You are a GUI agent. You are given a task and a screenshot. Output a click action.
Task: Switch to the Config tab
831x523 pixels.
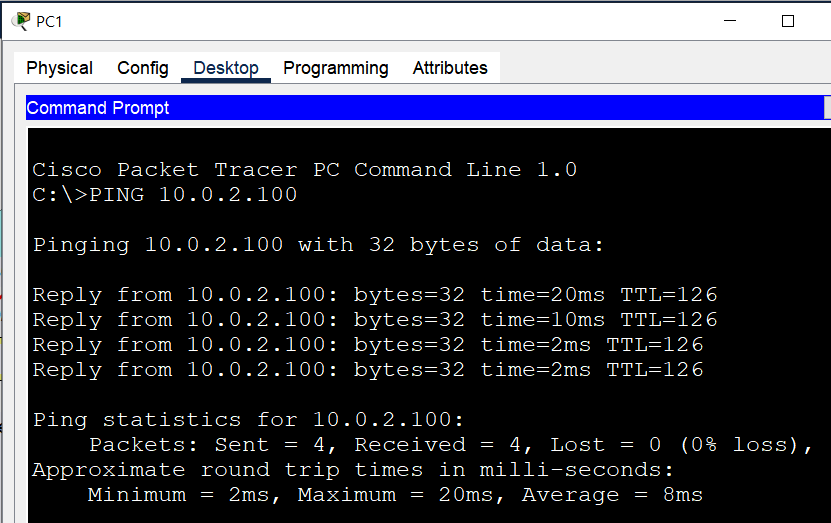point(143,68)
